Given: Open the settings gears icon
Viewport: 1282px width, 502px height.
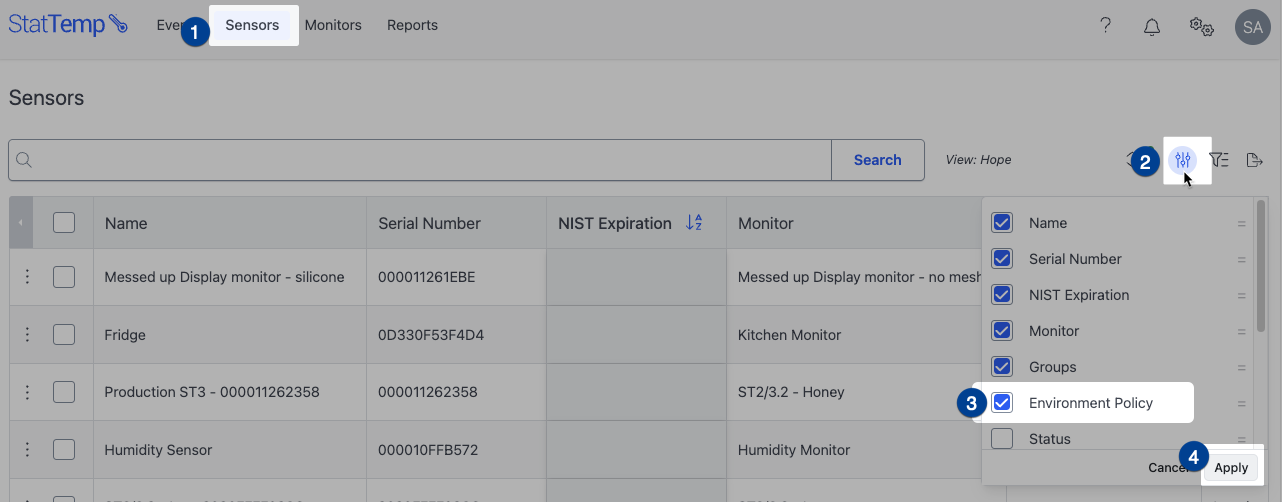Looking at the screenshot, I should 1201,27.
